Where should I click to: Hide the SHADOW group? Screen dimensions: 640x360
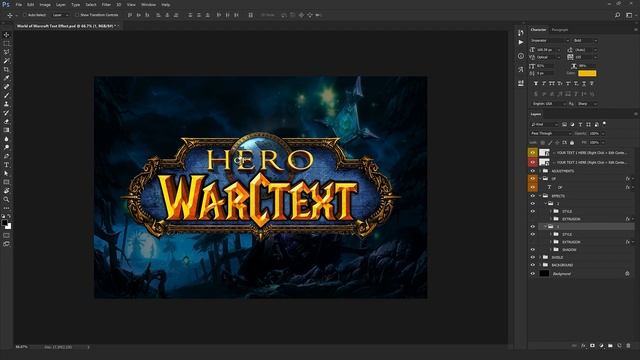tap(533, 249)
